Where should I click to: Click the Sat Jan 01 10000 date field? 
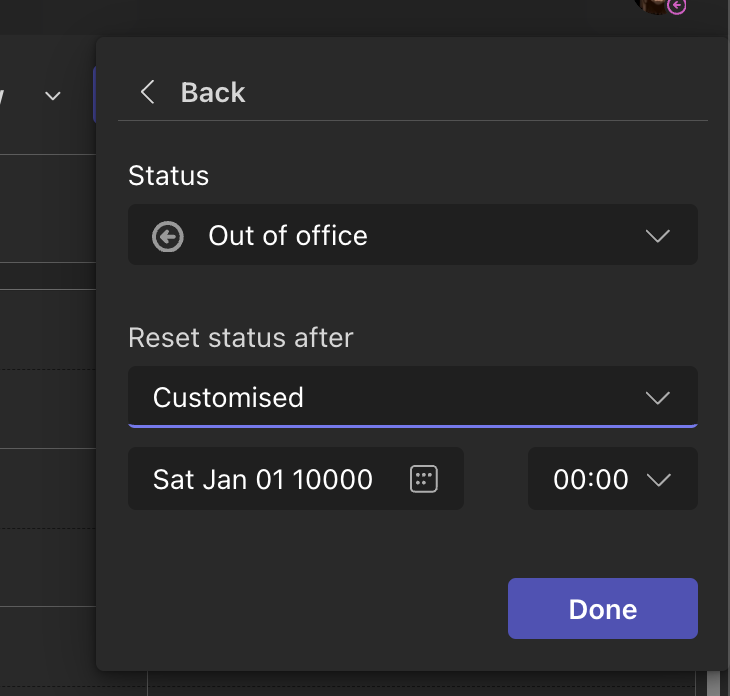[x=263, y=479]
